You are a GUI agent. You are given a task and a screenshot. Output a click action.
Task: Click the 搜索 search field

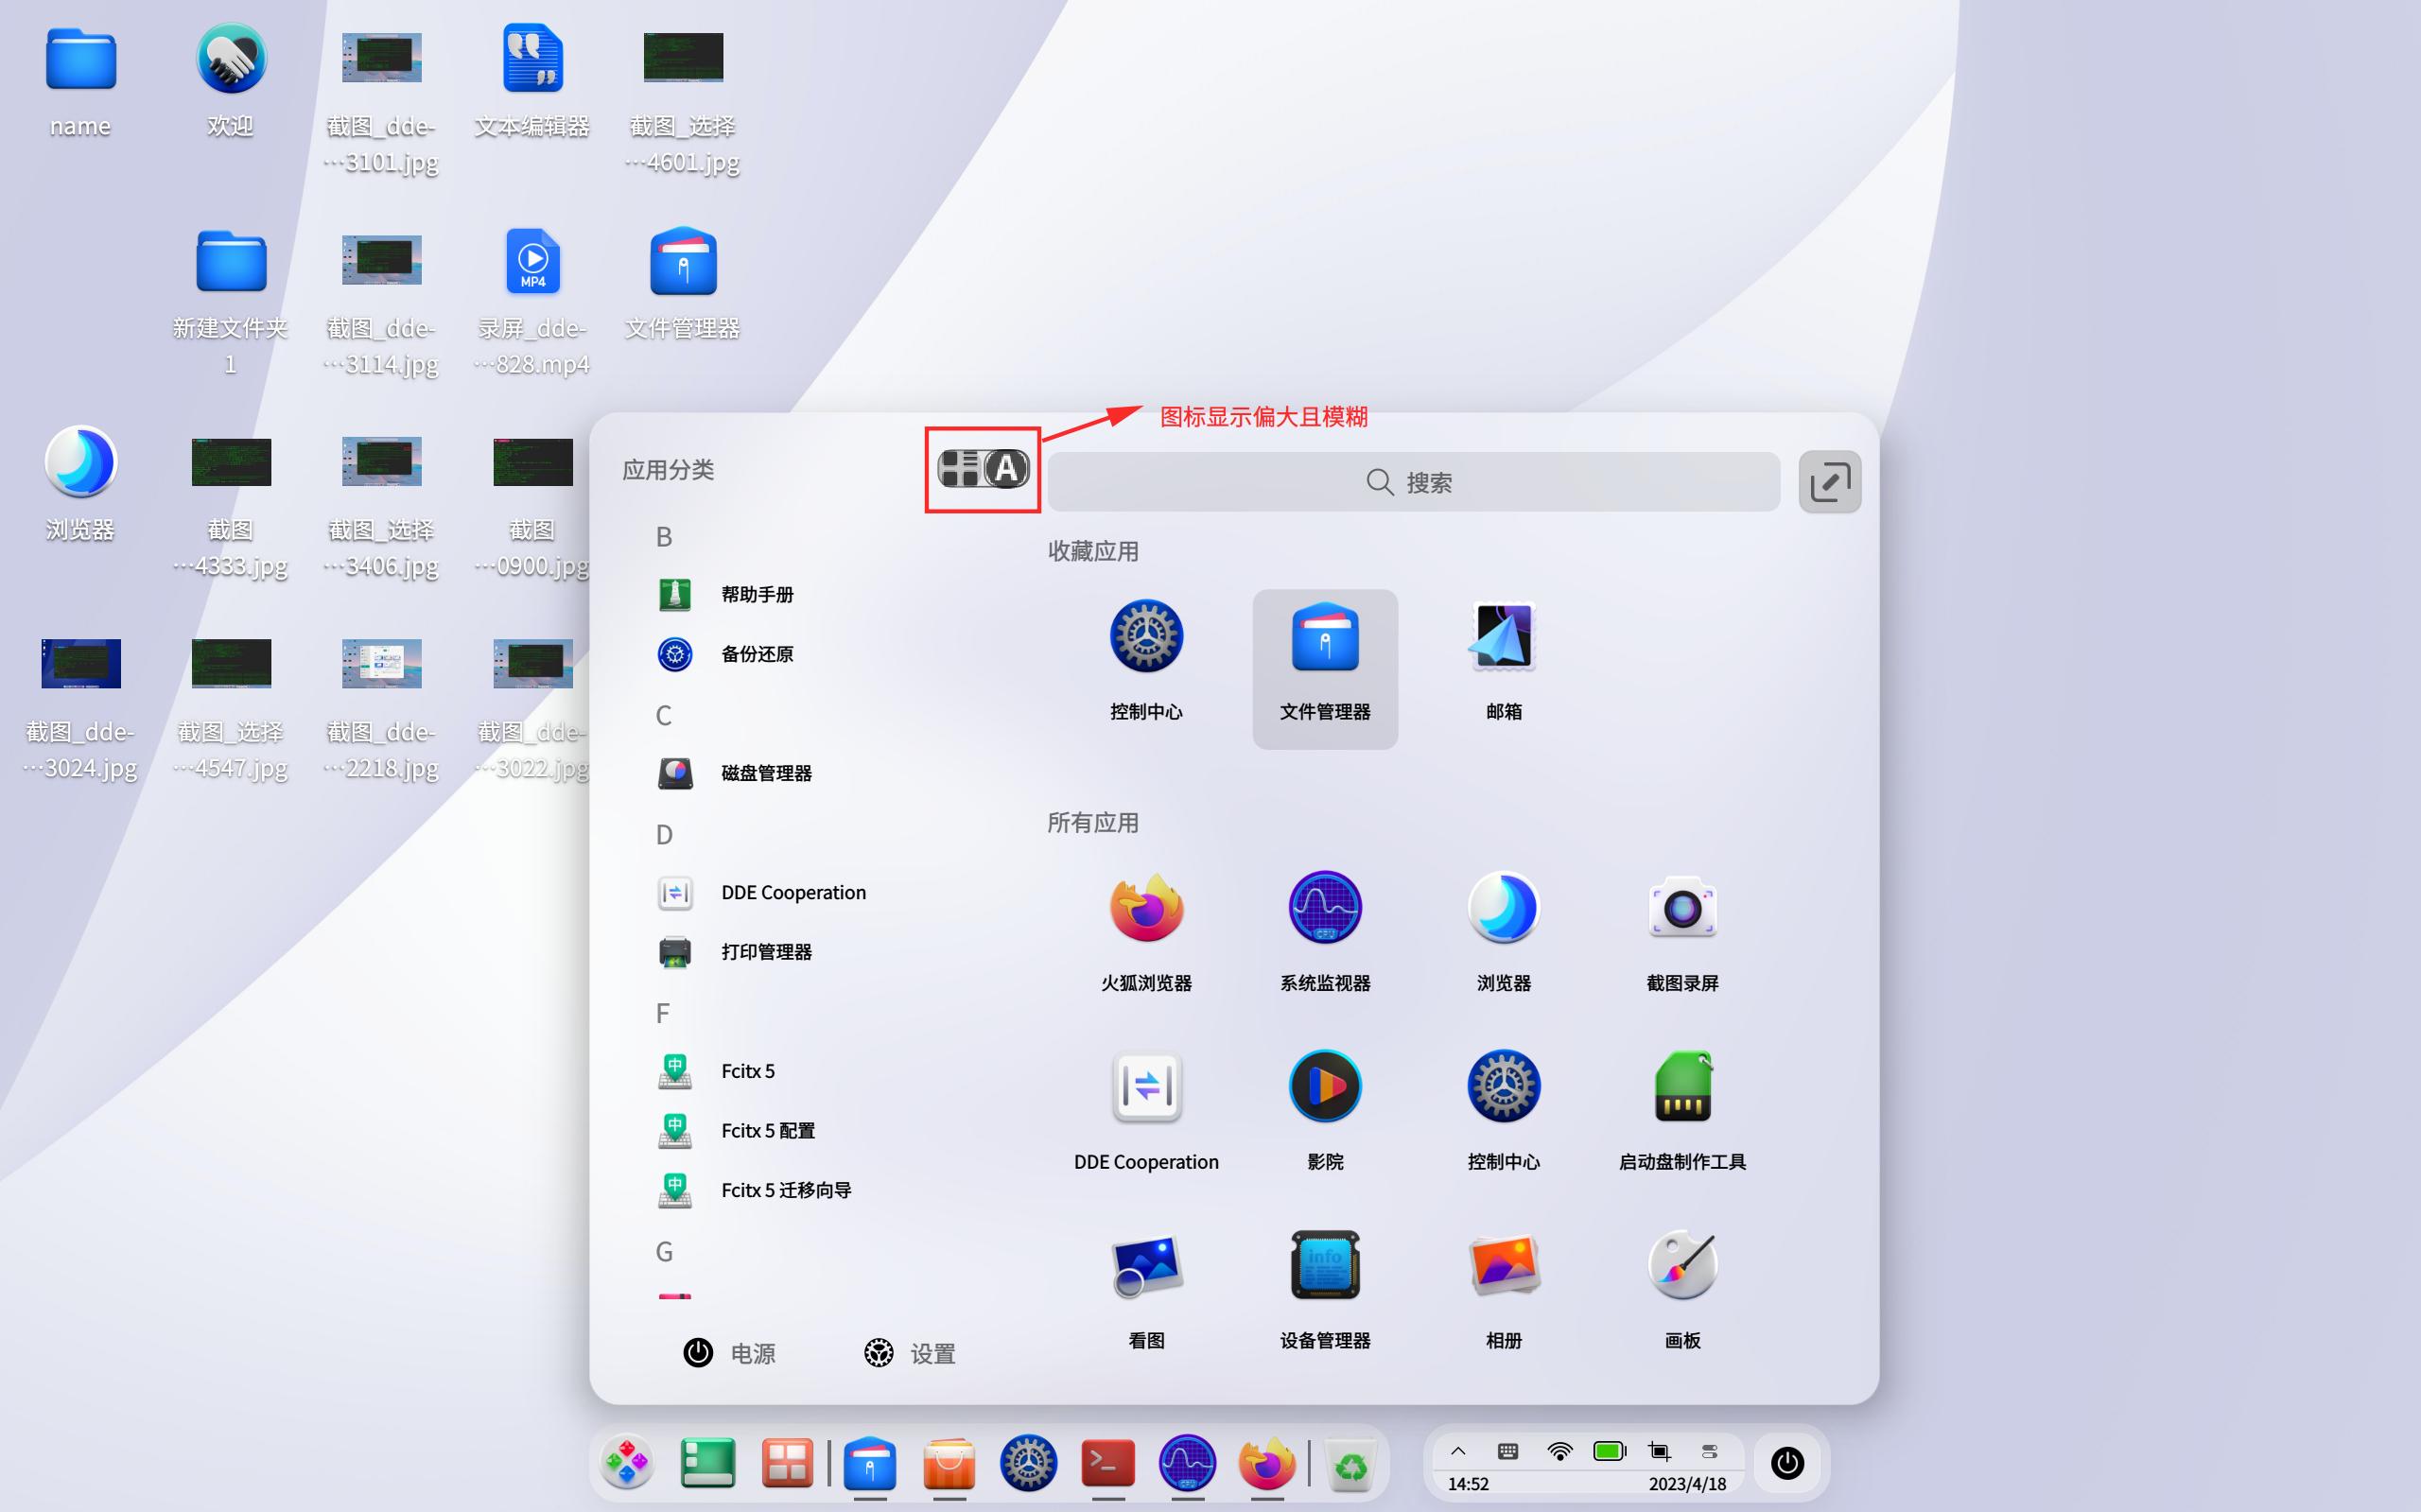(x=1413, y=482)
